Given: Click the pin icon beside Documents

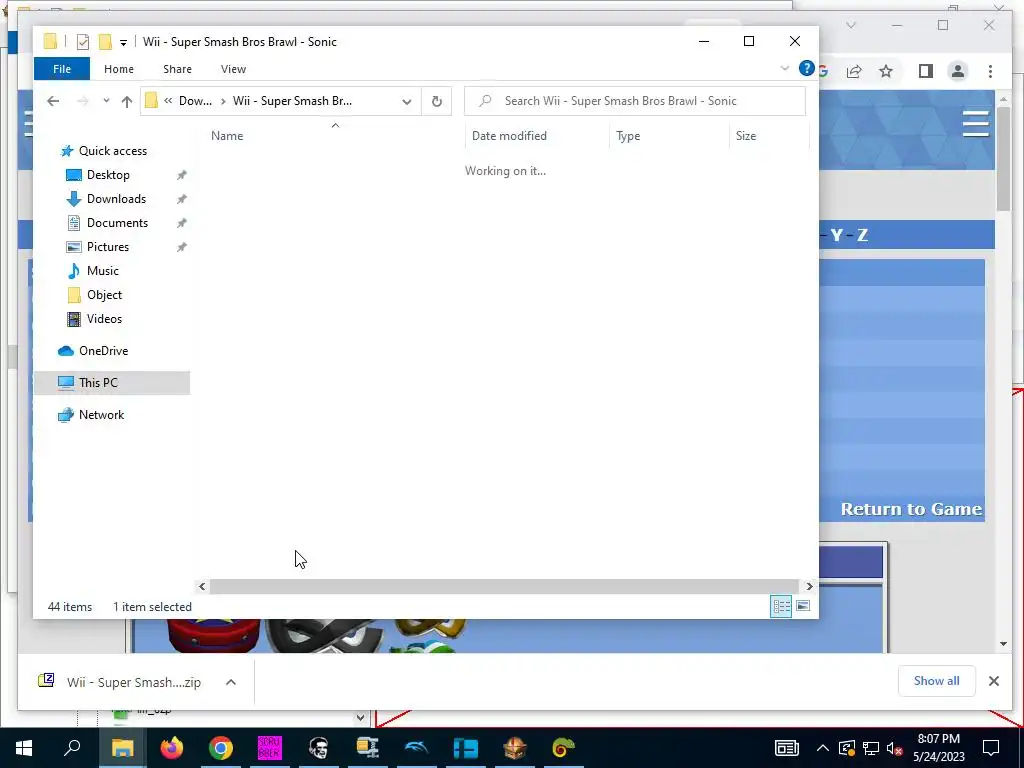Looking at the screenshot, I should click(182, 223).
